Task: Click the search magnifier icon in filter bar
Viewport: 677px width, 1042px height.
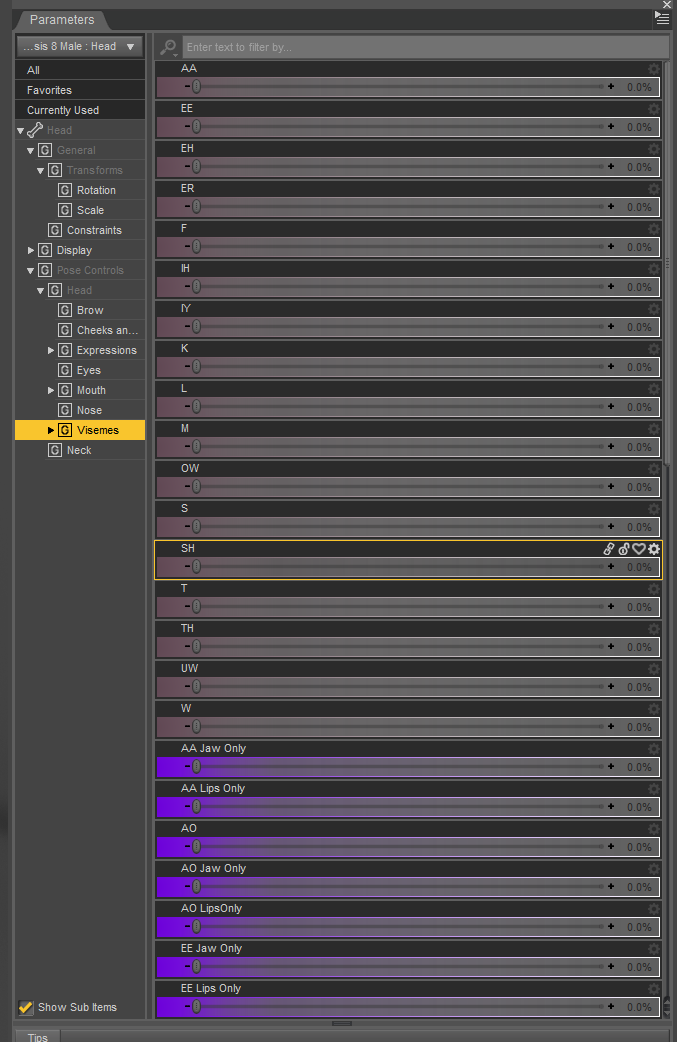Action: pos(169,47)
